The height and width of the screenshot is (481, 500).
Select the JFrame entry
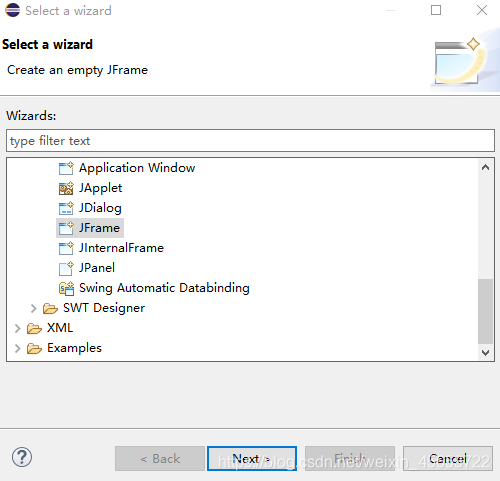coord(99,228)
